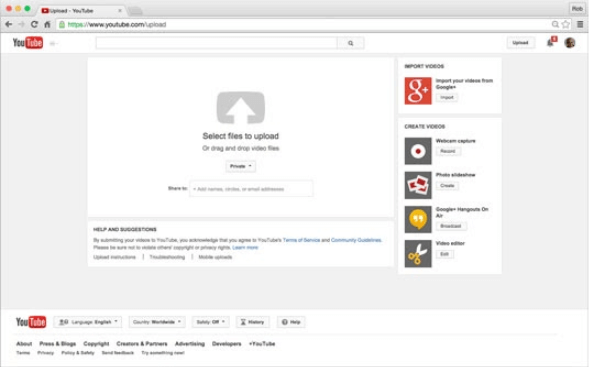Open the Photo slideshow icon
This screenshot has height=369, width=589.
pyautogui.click(x=418, y=185)
